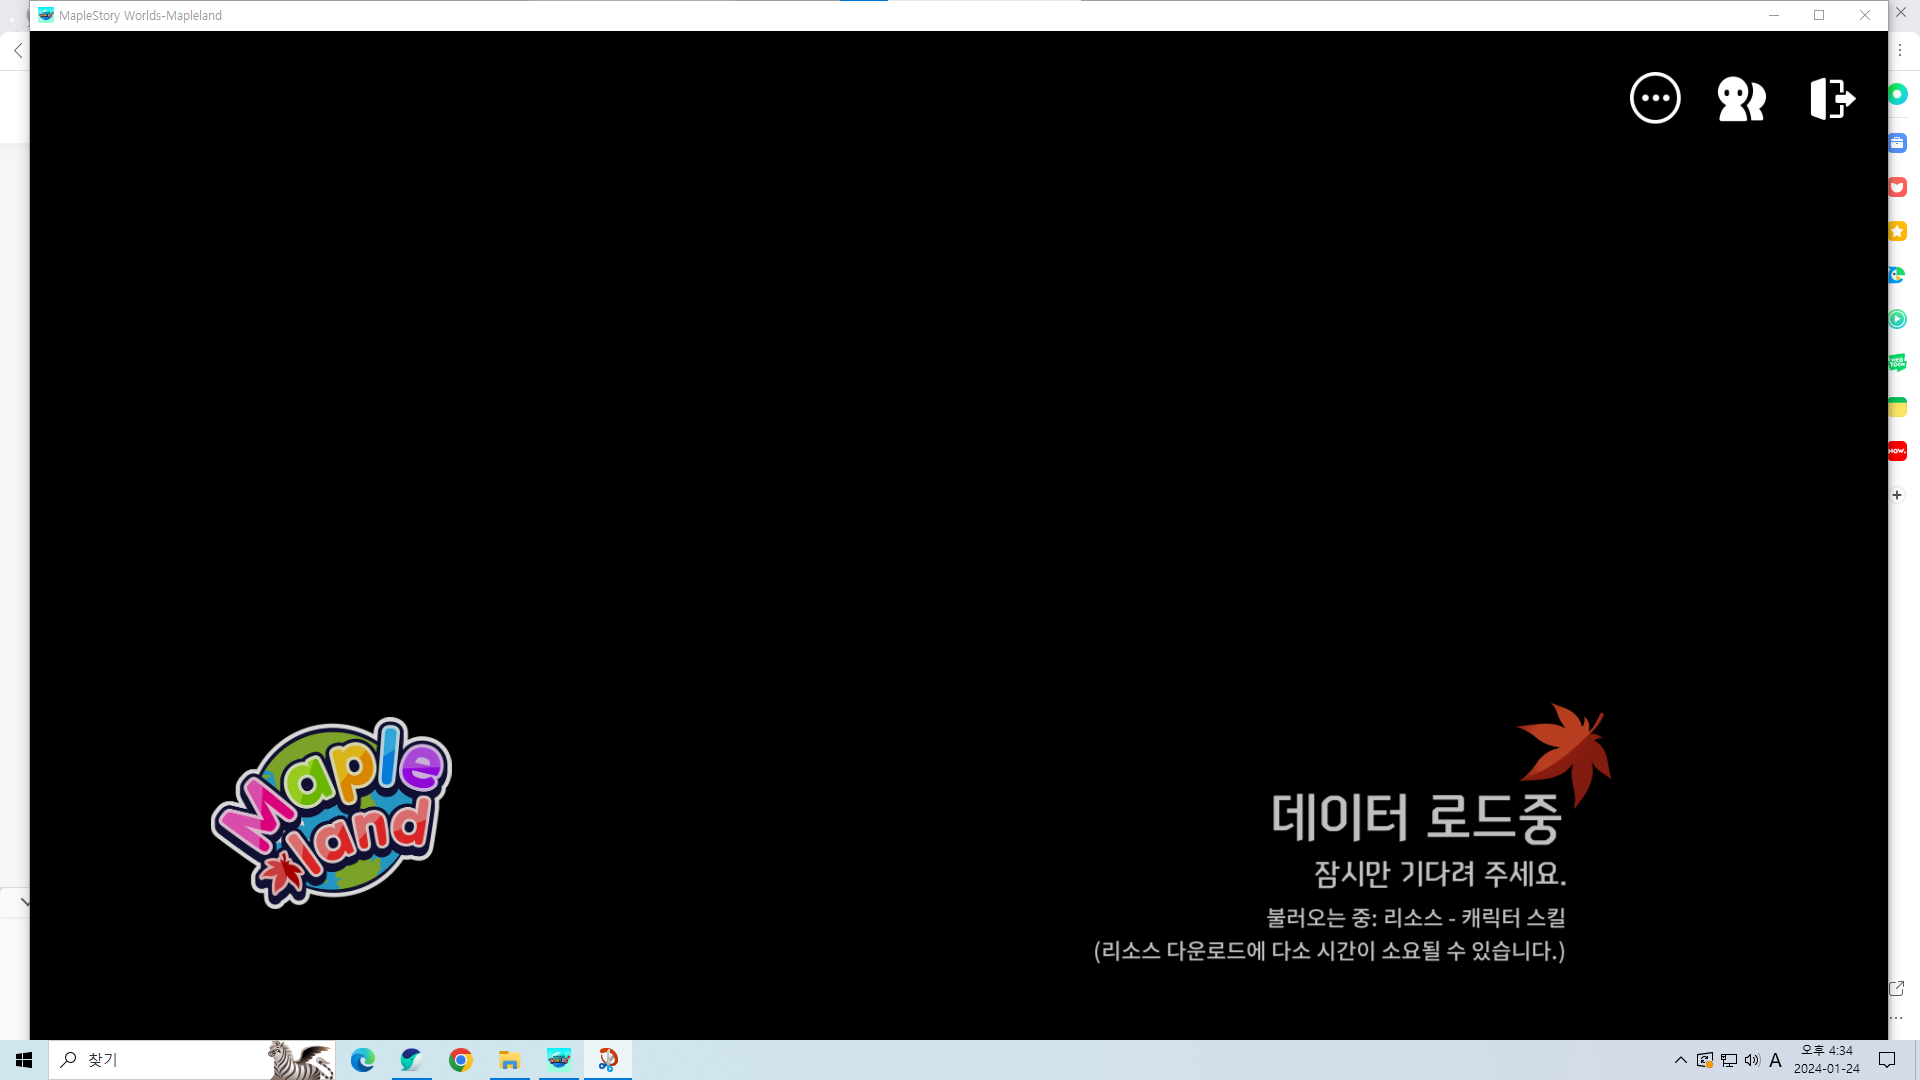The width and height of the screenshot is (1920, 1080).
Task: Open the WEBTOON sidebar shortcut
Action: pos(1897,363)
